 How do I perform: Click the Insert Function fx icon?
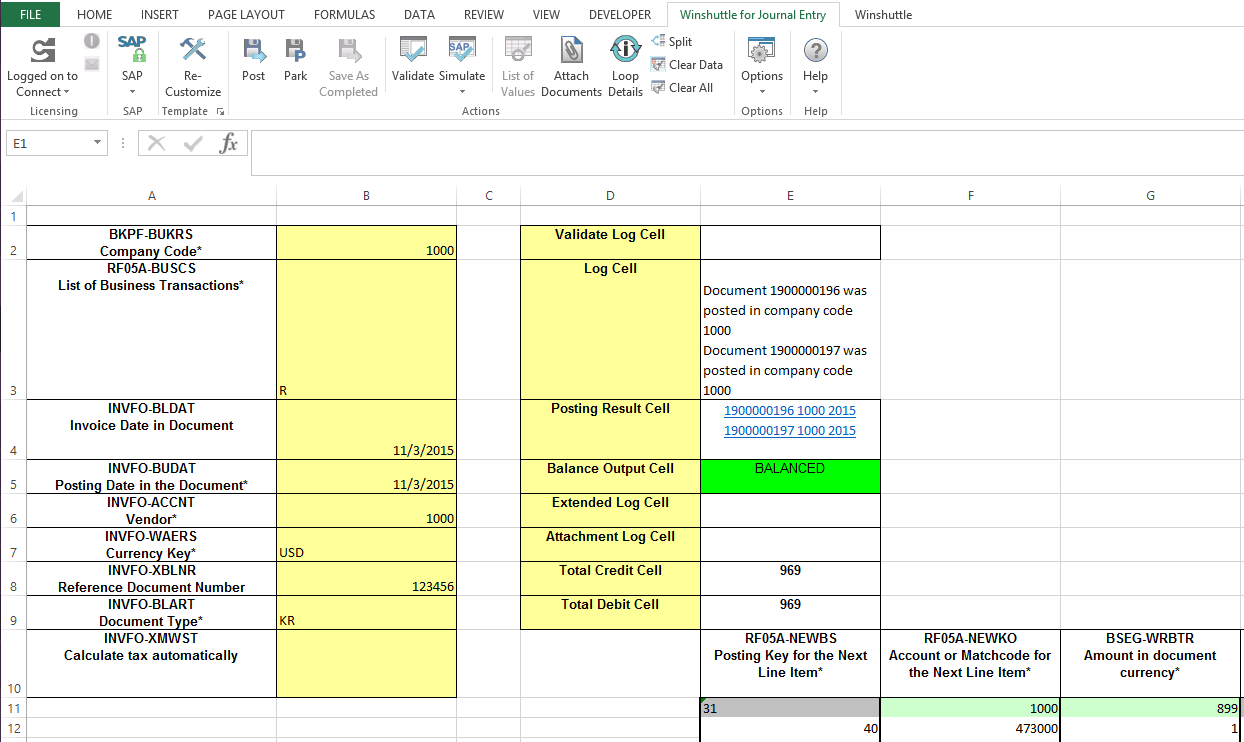229,143
